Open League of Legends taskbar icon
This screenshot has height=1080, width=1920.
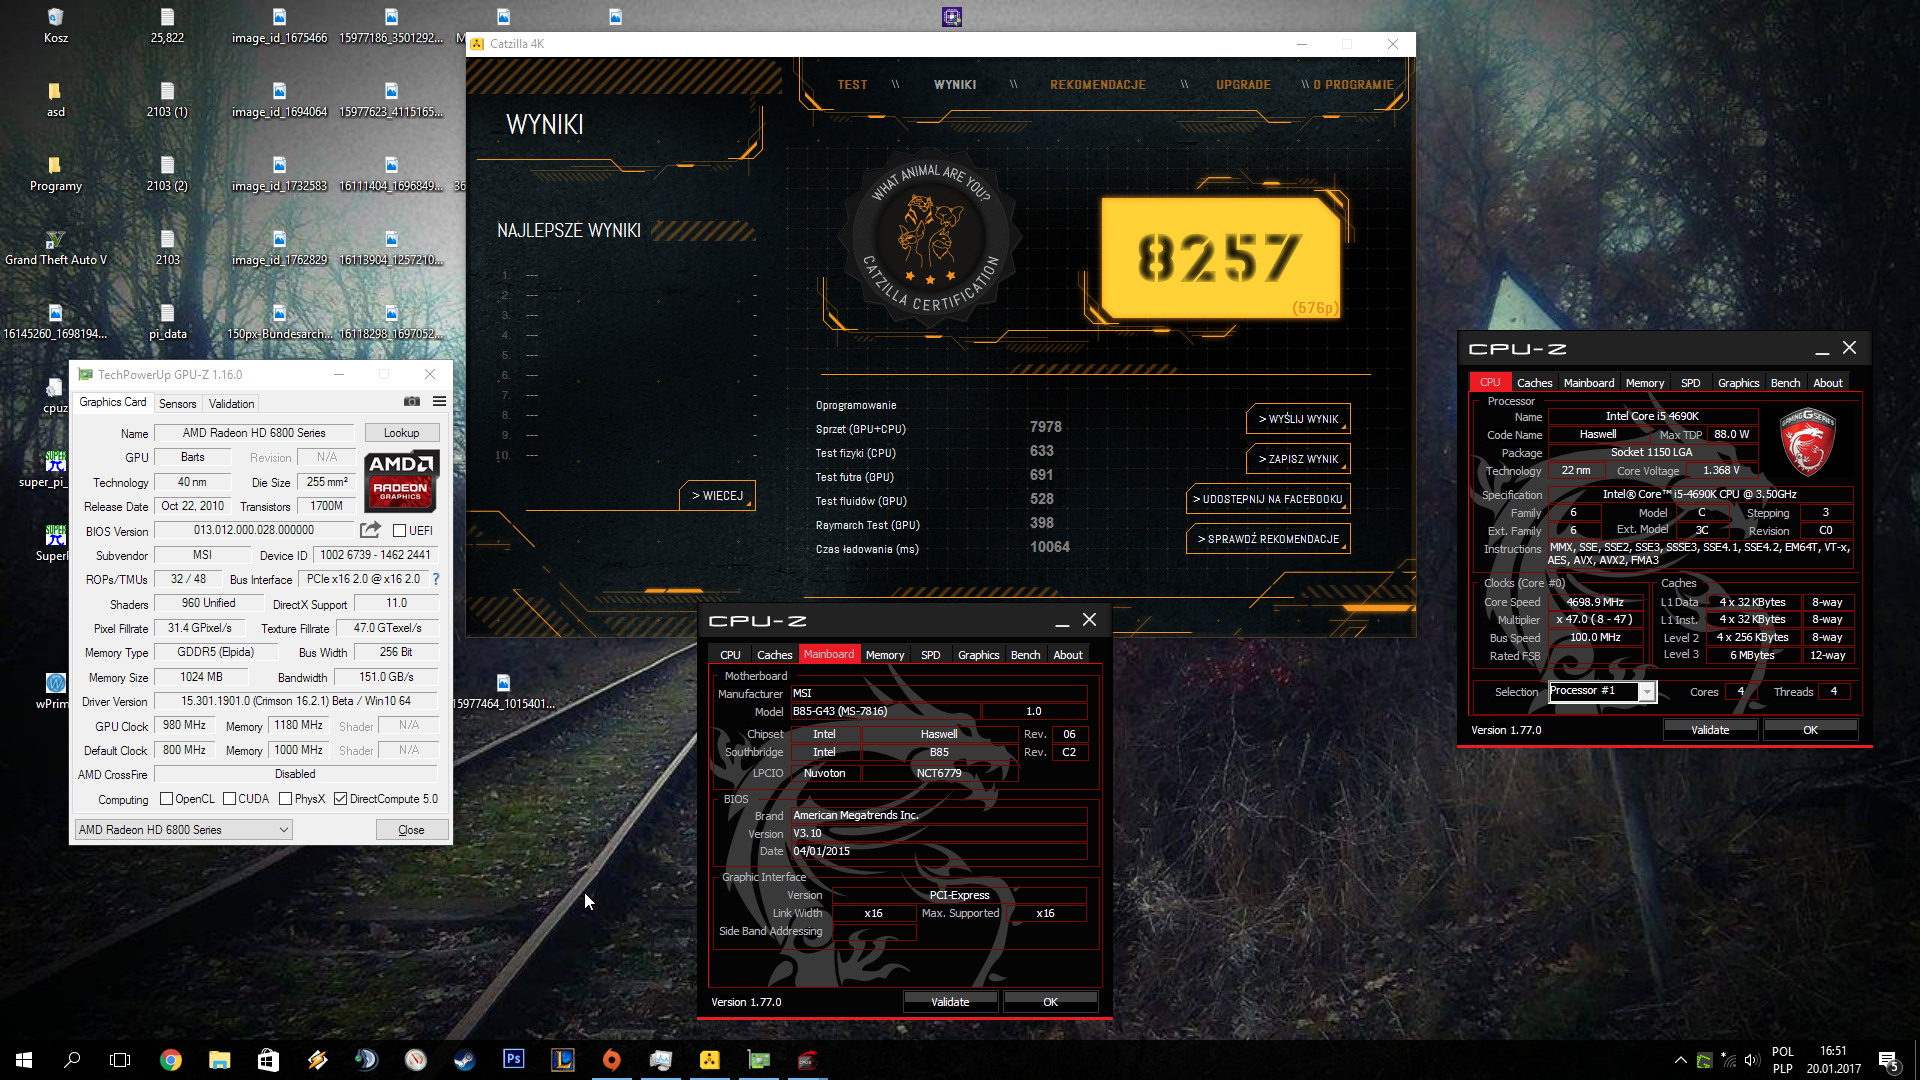click(x=563, y=1060)
